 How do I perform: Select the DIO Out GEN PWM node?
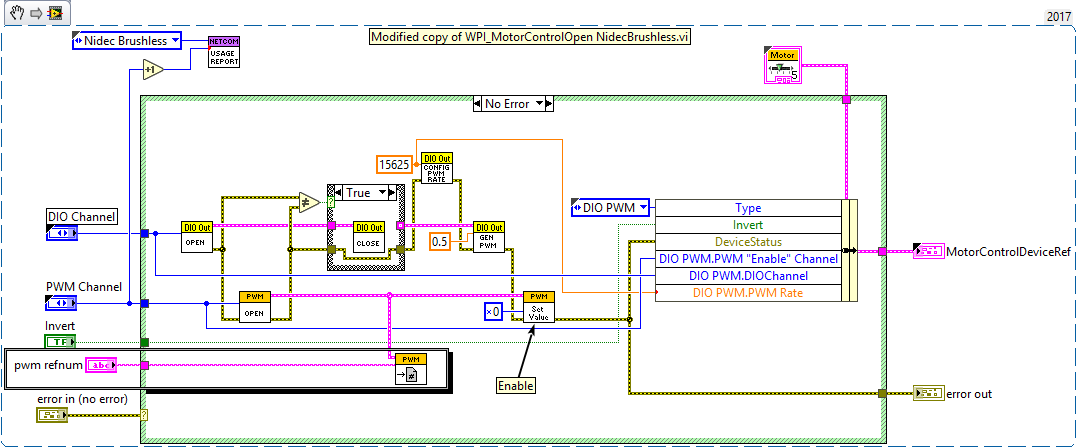[x=488, y=237]
